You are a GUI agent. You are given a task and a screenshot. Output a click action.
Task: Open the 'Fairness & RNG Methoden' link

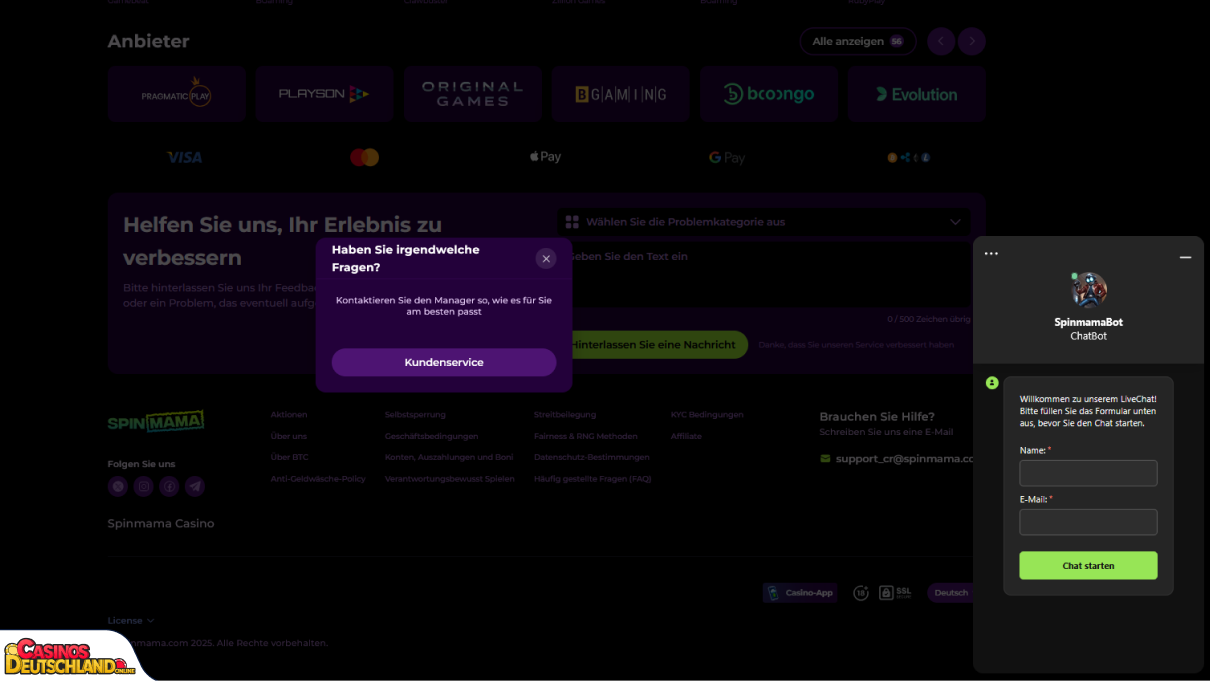point(586,436)
